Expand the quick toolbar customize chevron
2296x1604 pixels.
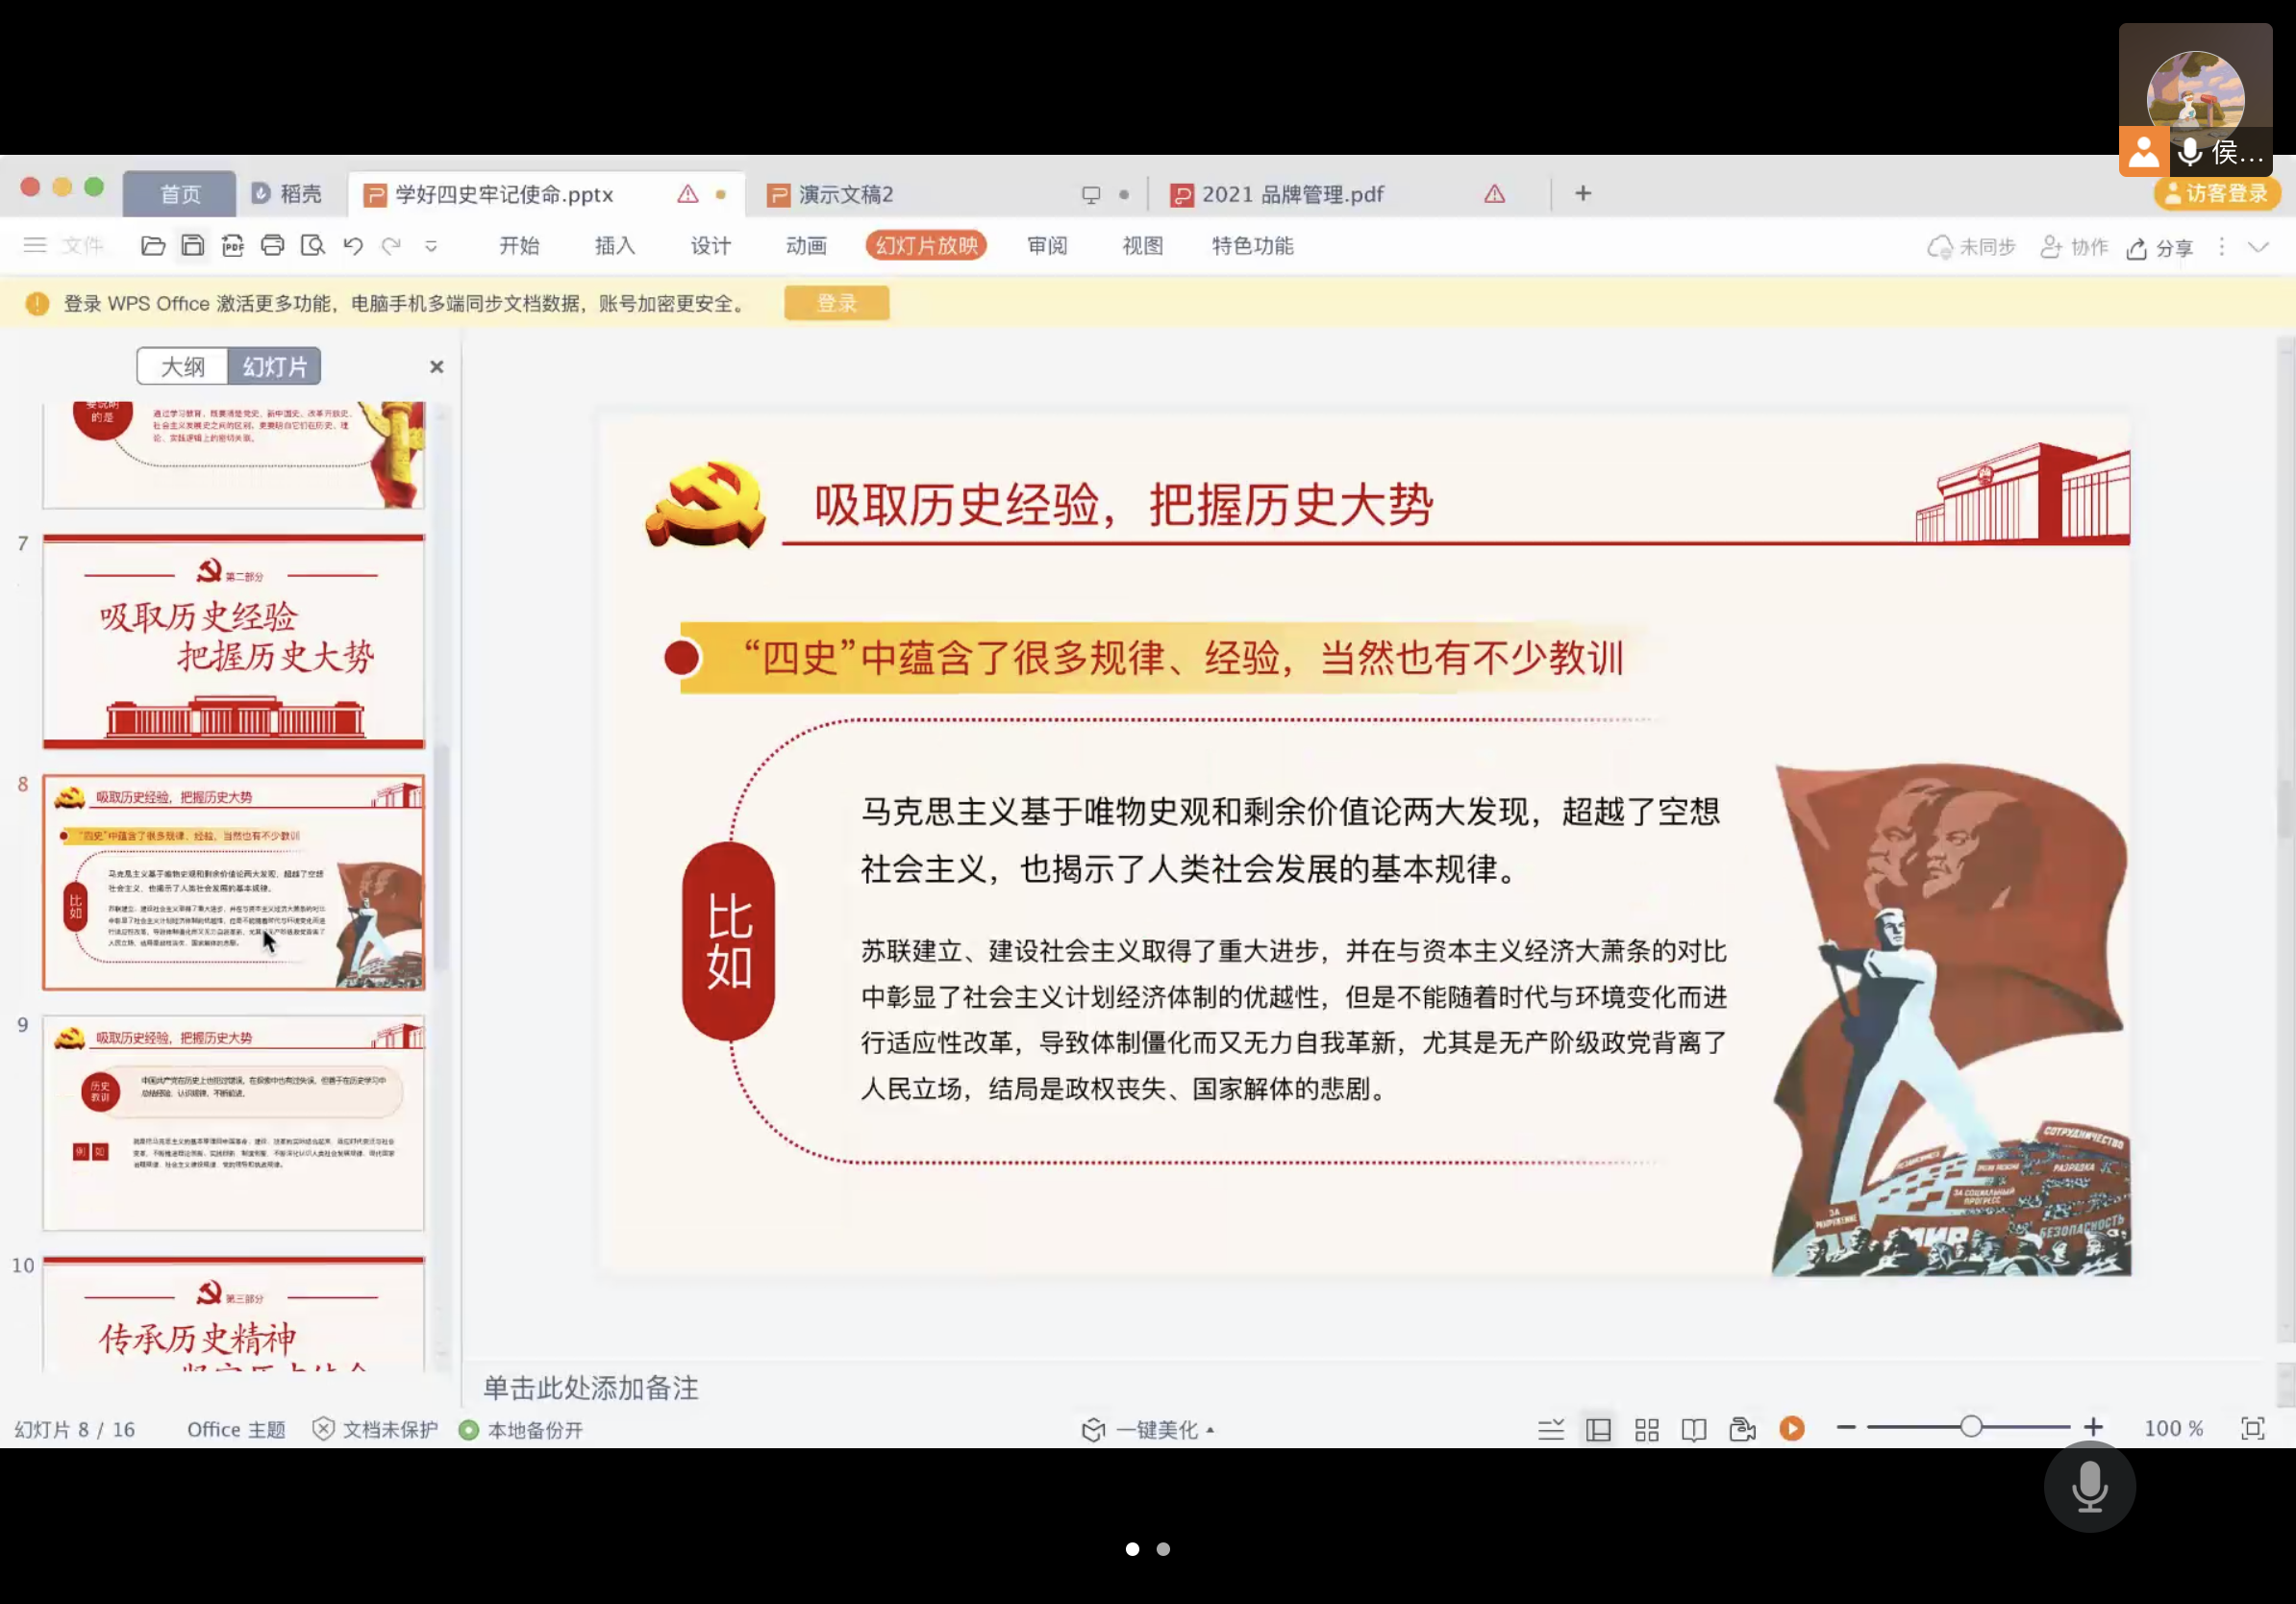coord(430,247)
